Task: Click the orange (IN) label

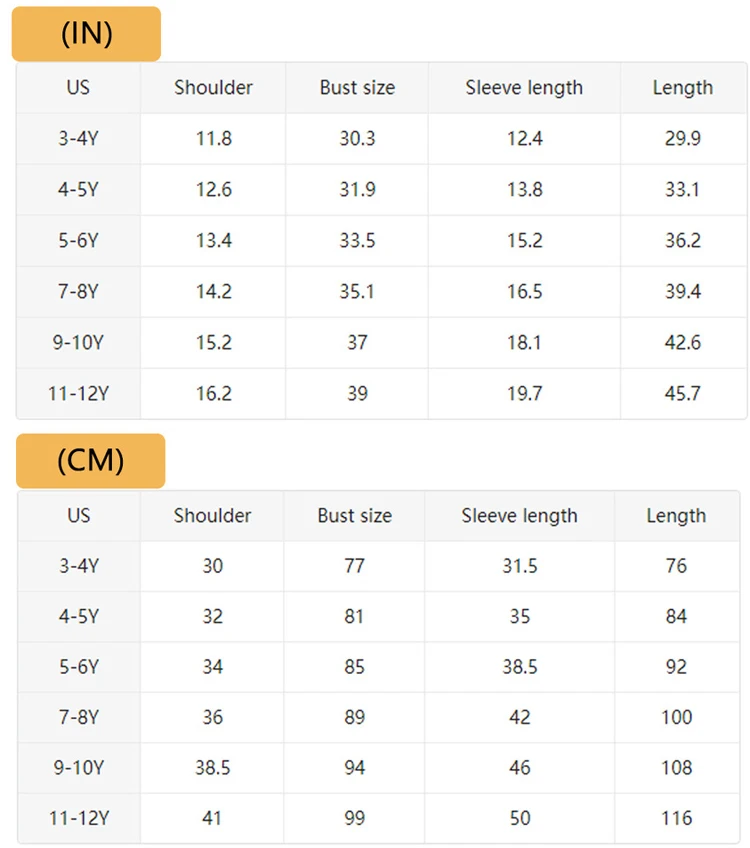Action: click(86, 34)
